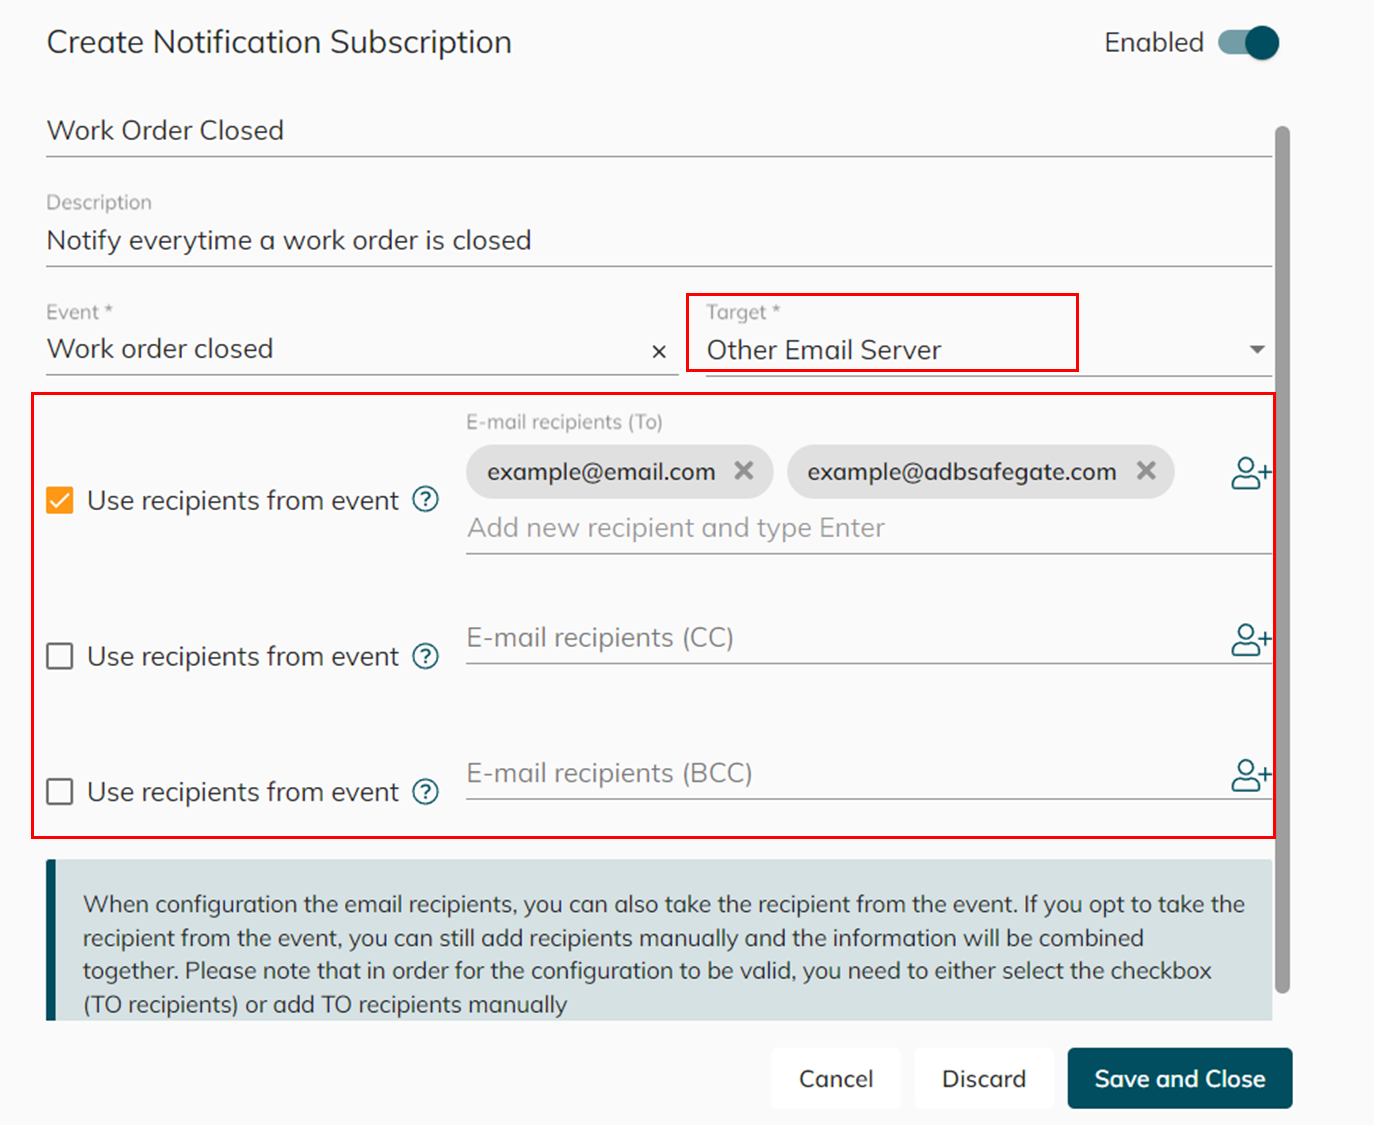Open help icon beside BCC recipients checkbox
The image size is (1374, 1125).
pos(426,792)
